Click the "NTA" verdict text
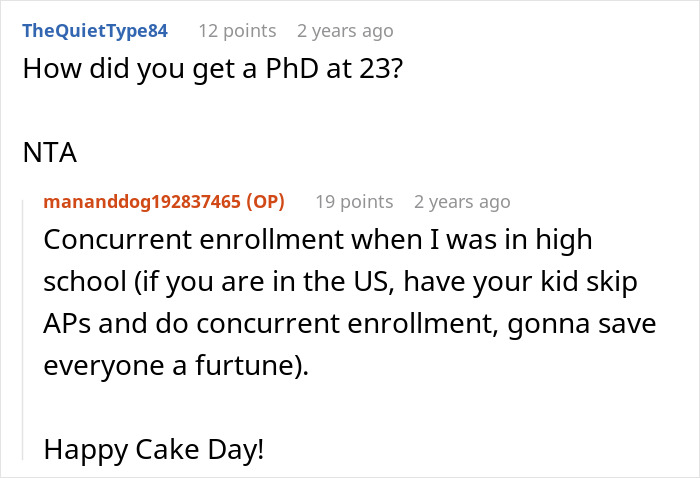 [49, 153]
